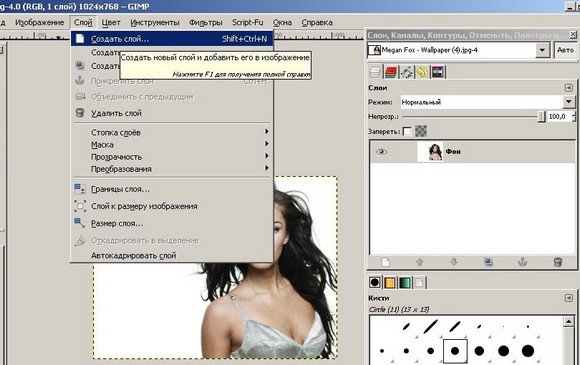Select the largest round brush

pos(528,351)
